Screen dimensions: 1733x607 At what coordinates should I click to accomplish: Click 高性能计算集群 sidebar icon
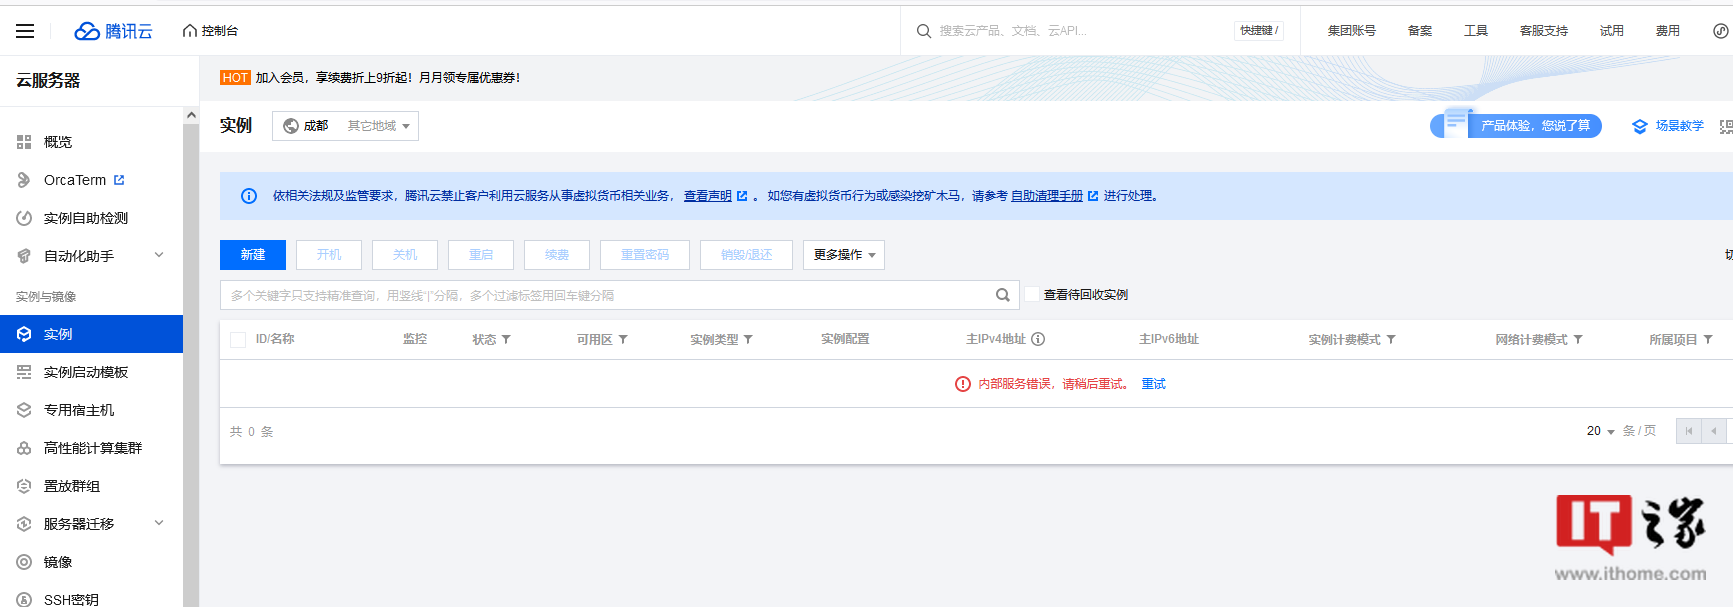point(24,448)
